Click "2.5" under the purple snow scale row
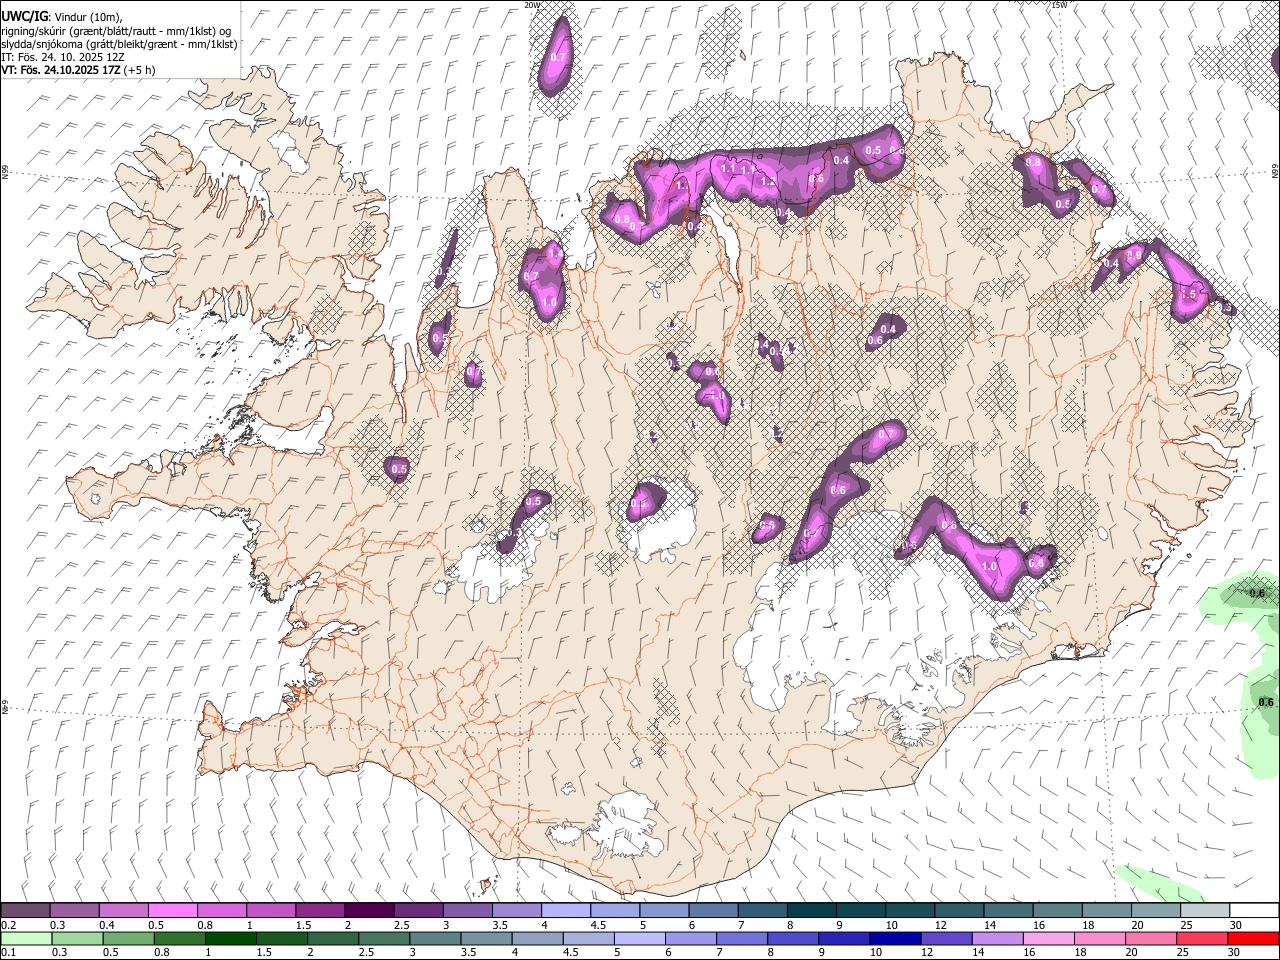The image size is (1280, 960). click(x=401, y=925)
